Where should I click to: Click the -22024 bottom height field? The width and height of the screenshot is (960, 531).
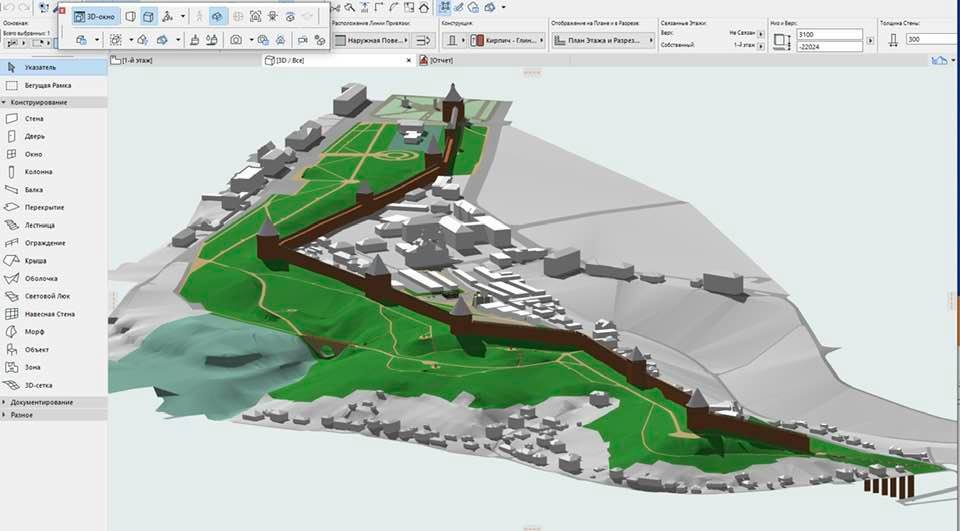pos(830,47)
